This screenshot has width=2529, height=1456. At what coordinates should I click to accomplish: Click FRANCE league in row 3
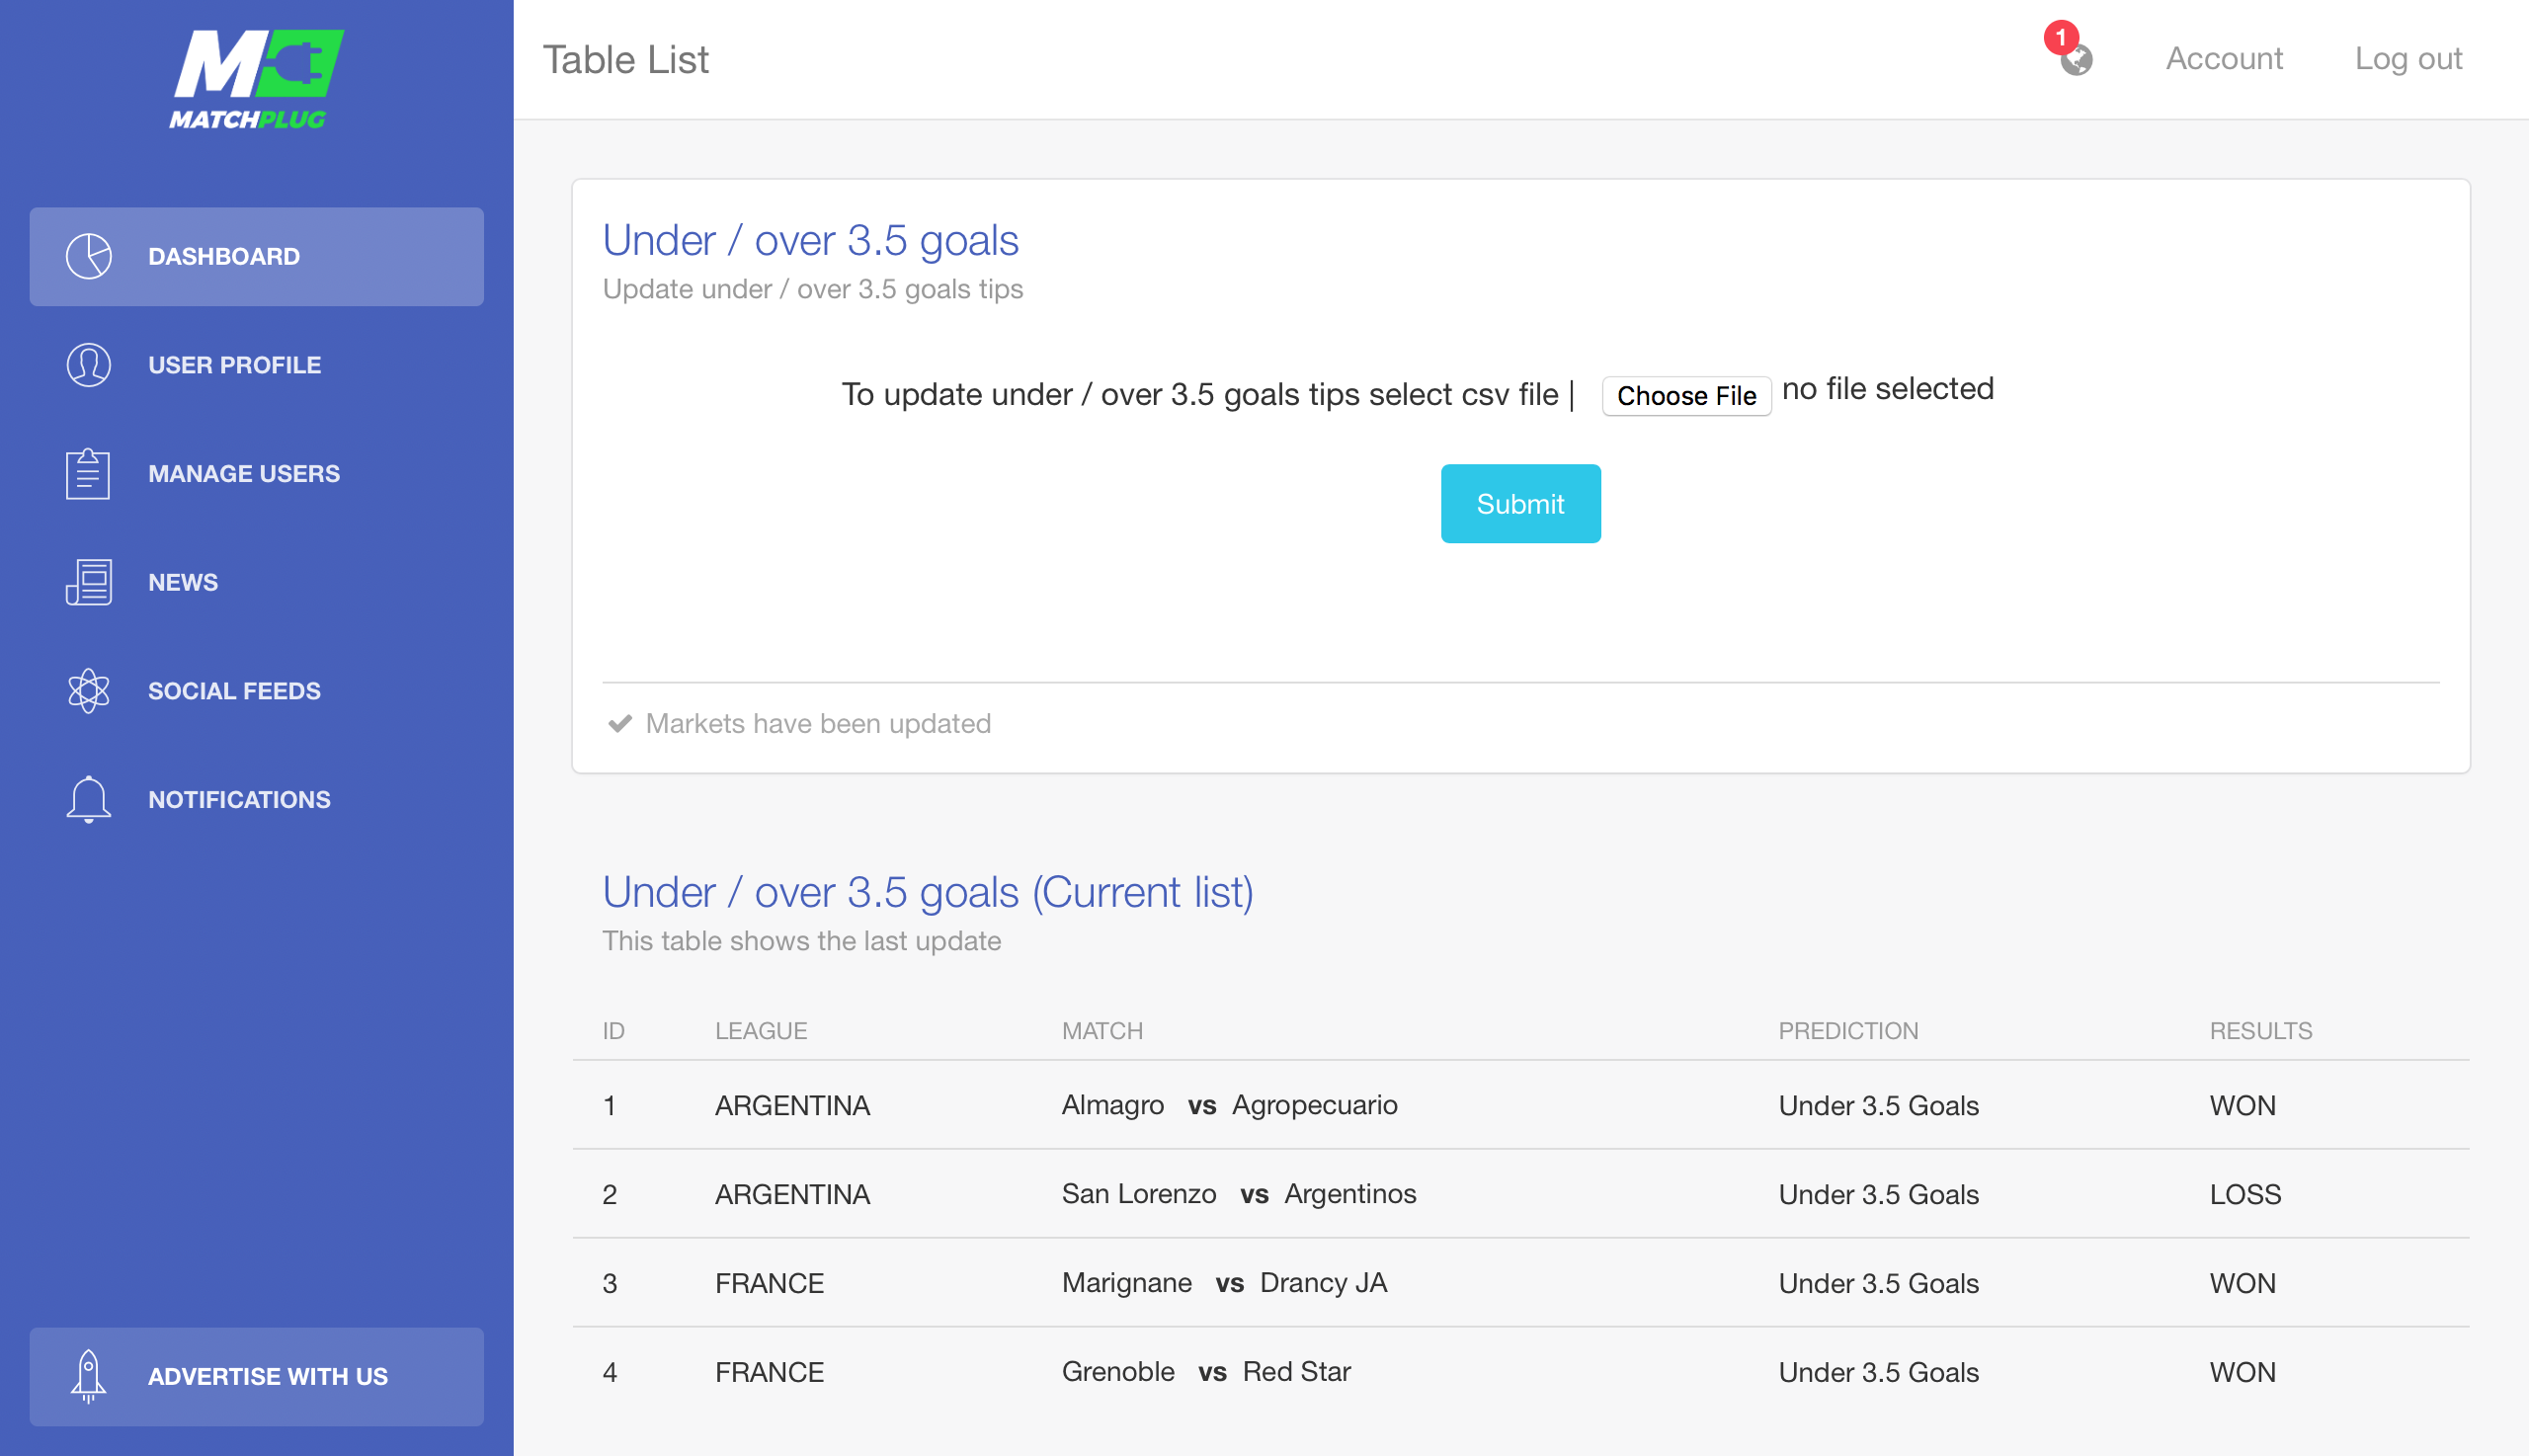click(x=770, y=1284)
